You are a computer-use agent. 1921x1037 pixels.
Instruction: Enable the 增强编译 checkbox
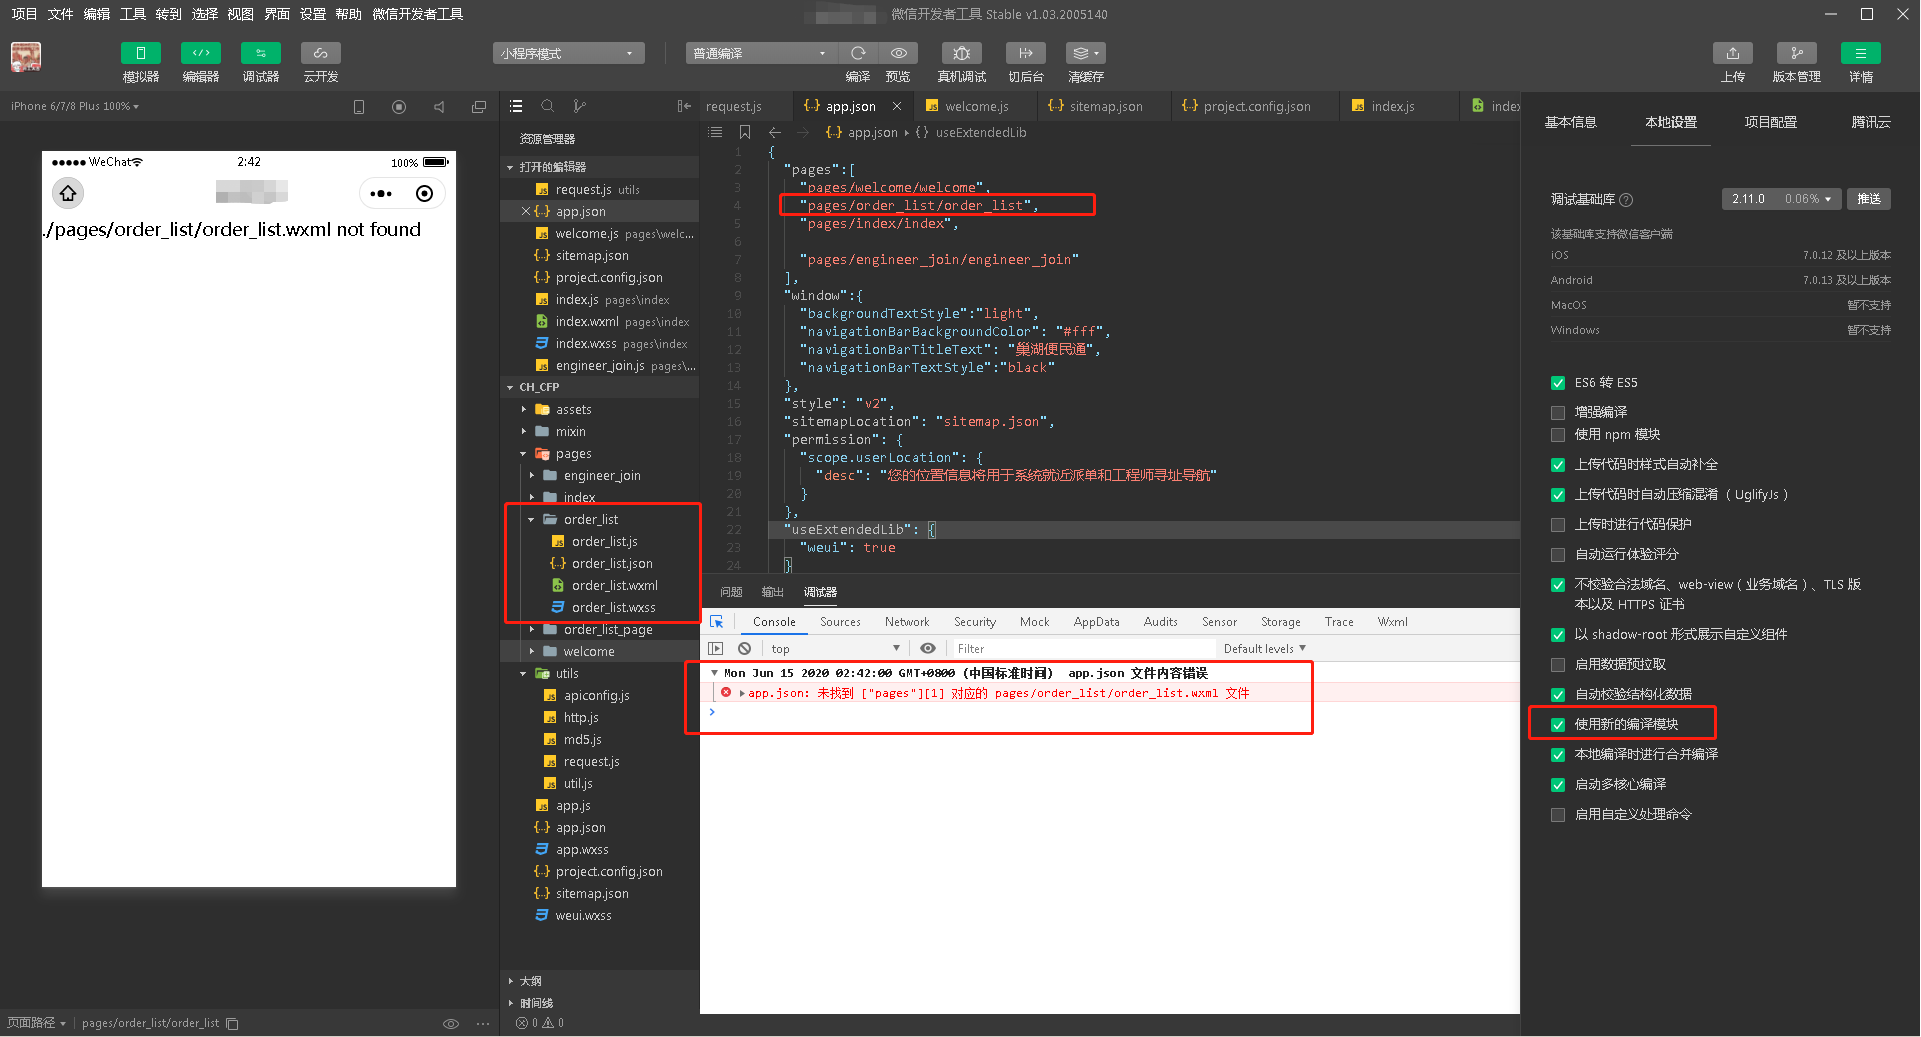click(x=1558, y=412)
